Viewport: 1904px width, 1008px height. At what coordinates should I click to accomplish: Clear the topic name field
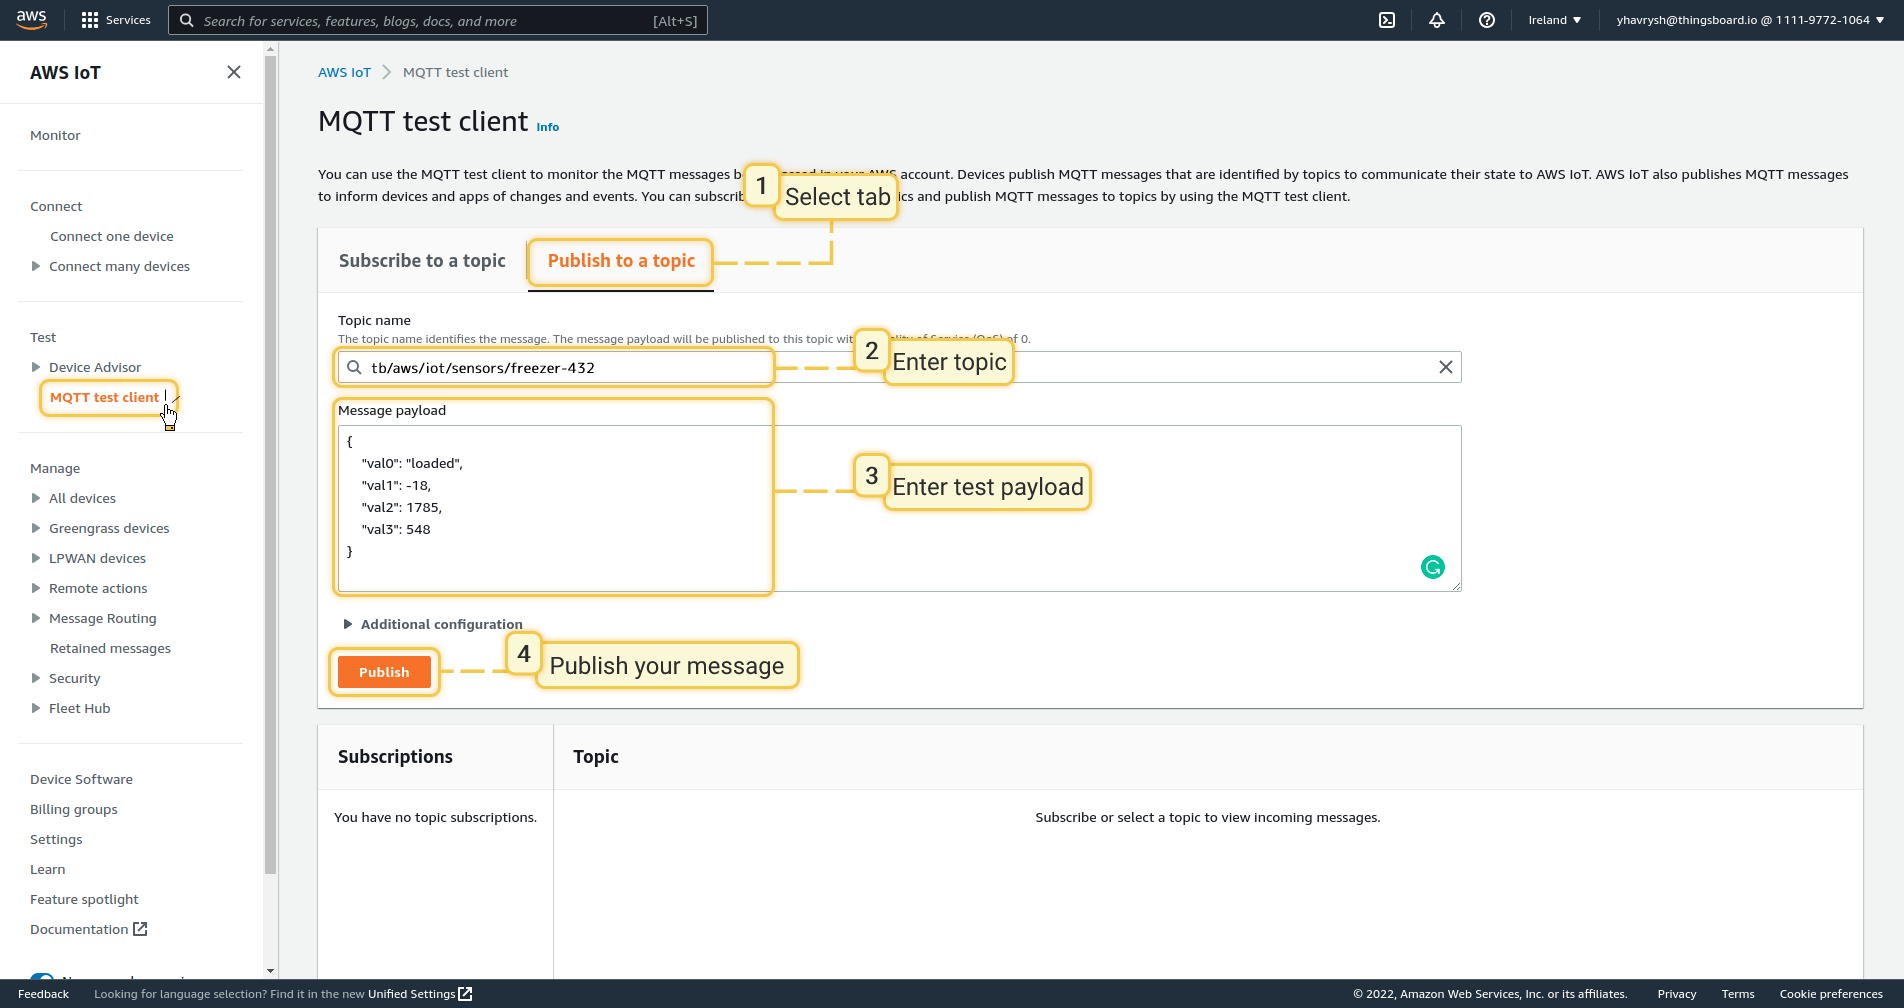tap(1445, 367)
